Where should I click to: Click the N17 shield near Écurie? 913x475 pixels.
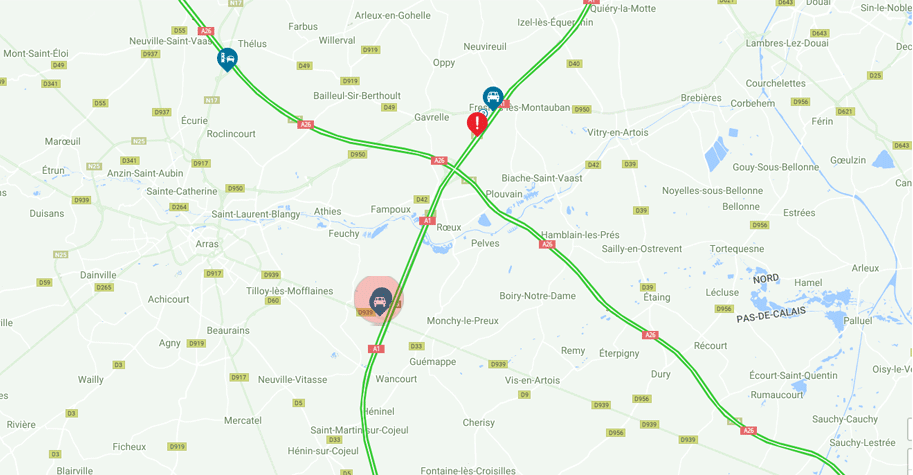click(x=211, y=100)
